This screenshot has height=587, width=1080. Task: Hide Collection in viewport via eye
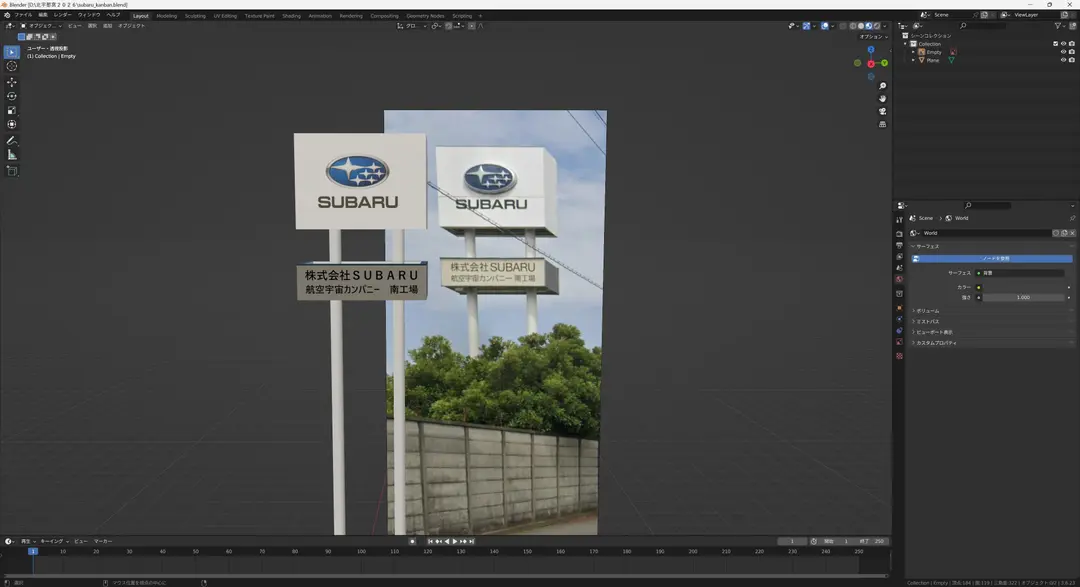point(1063,44)
